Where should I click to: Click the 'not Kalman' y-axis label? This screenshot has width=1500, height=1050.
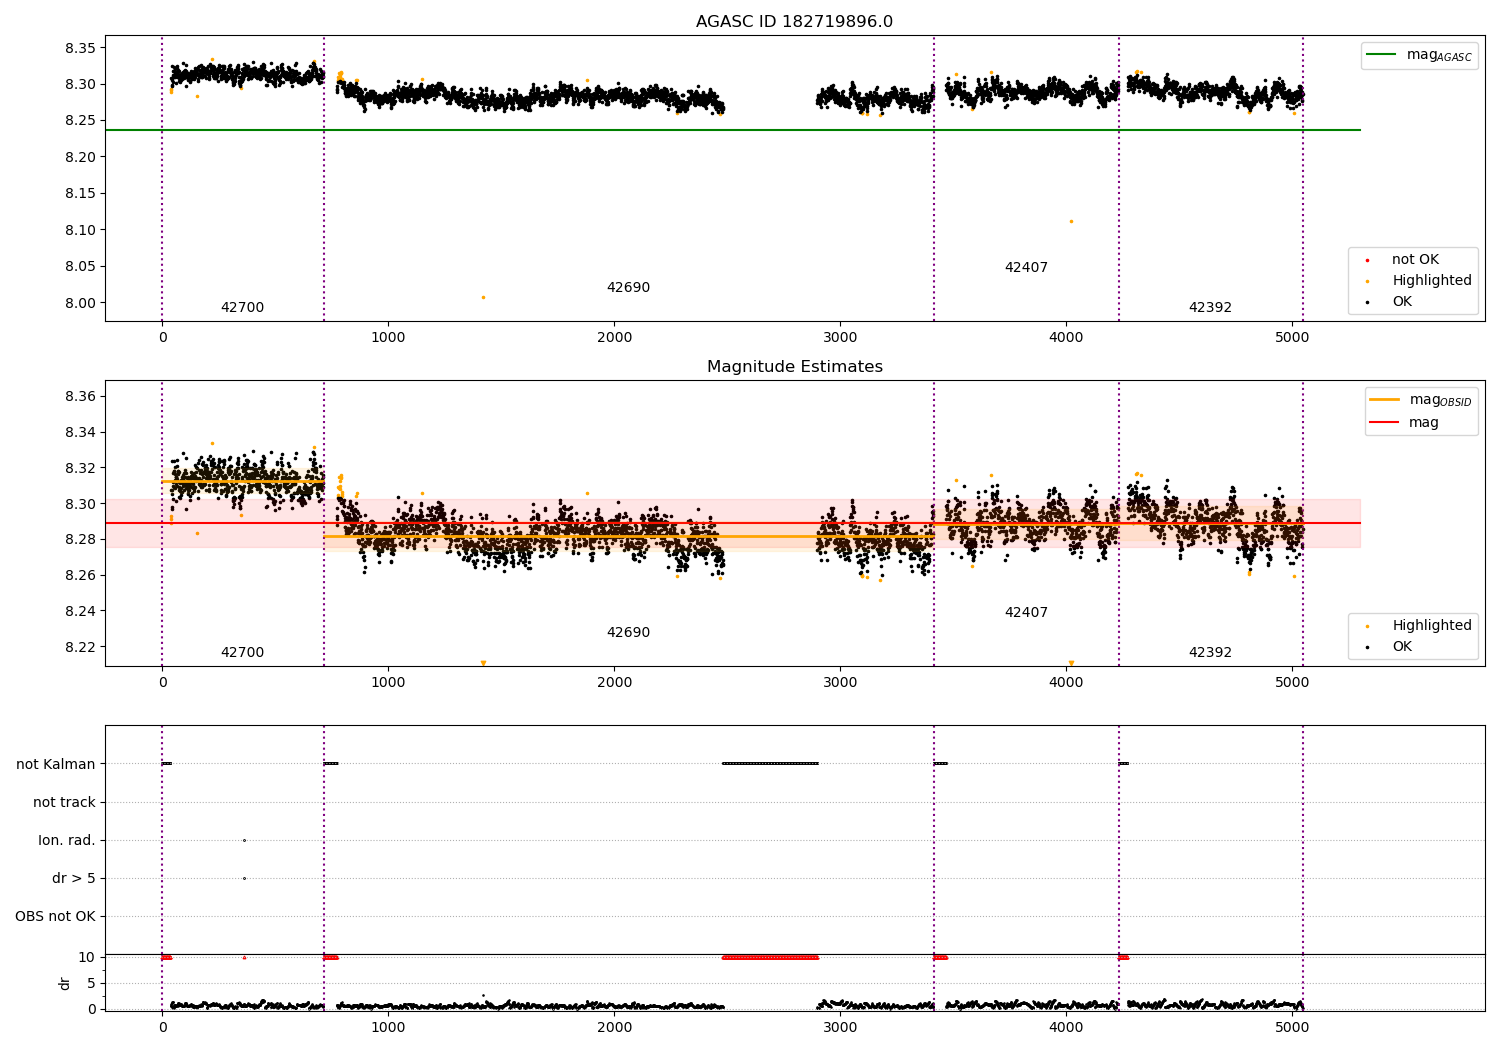56,765
